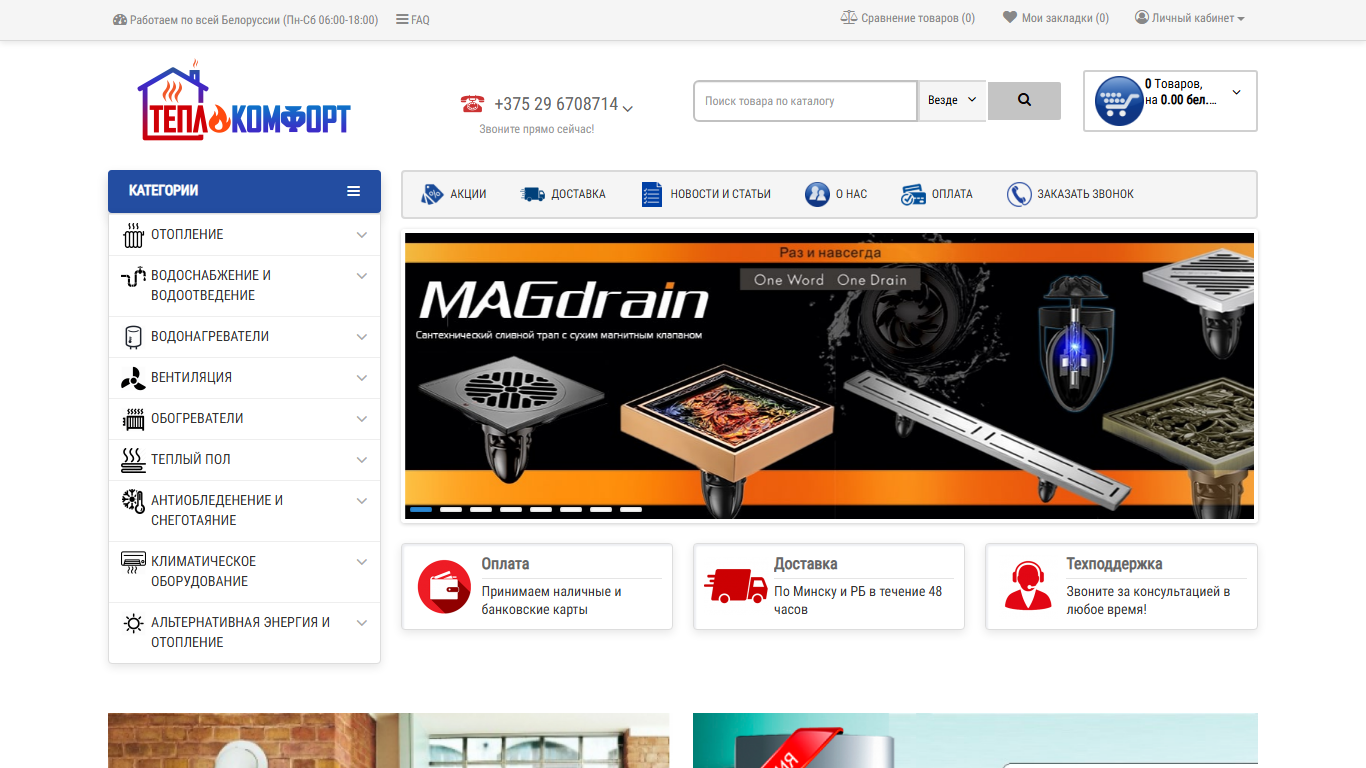Open the Заказать звонок menu item
Viewport: 1366px width, 768px height.
tap(1071, 194)
